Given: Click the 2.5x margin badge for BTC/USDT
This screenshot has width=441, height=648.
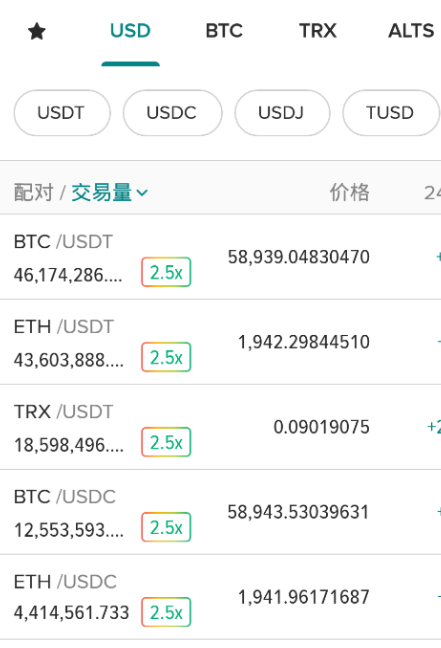Looking at the screenshot, I should [x=166, y=272].
